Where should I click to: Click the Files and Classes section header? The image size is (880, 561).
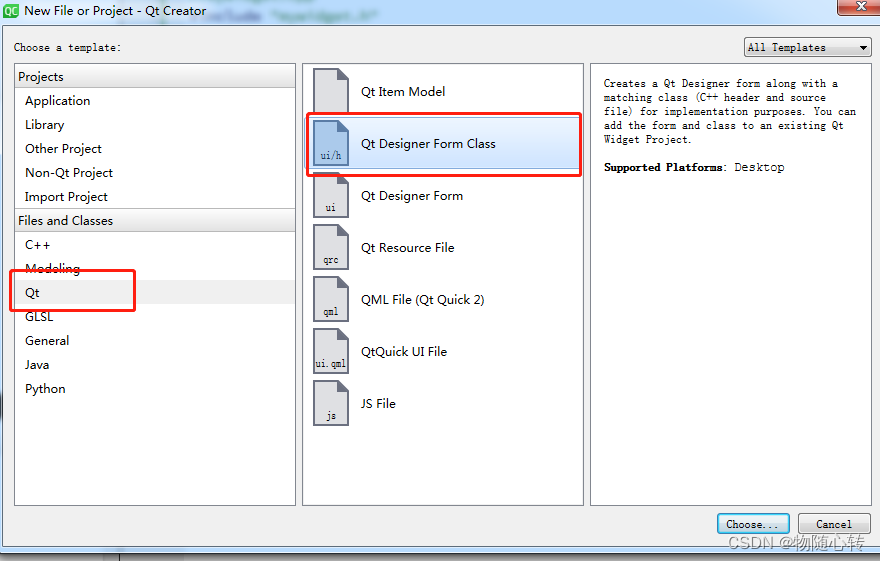click(x=154, y=220)
